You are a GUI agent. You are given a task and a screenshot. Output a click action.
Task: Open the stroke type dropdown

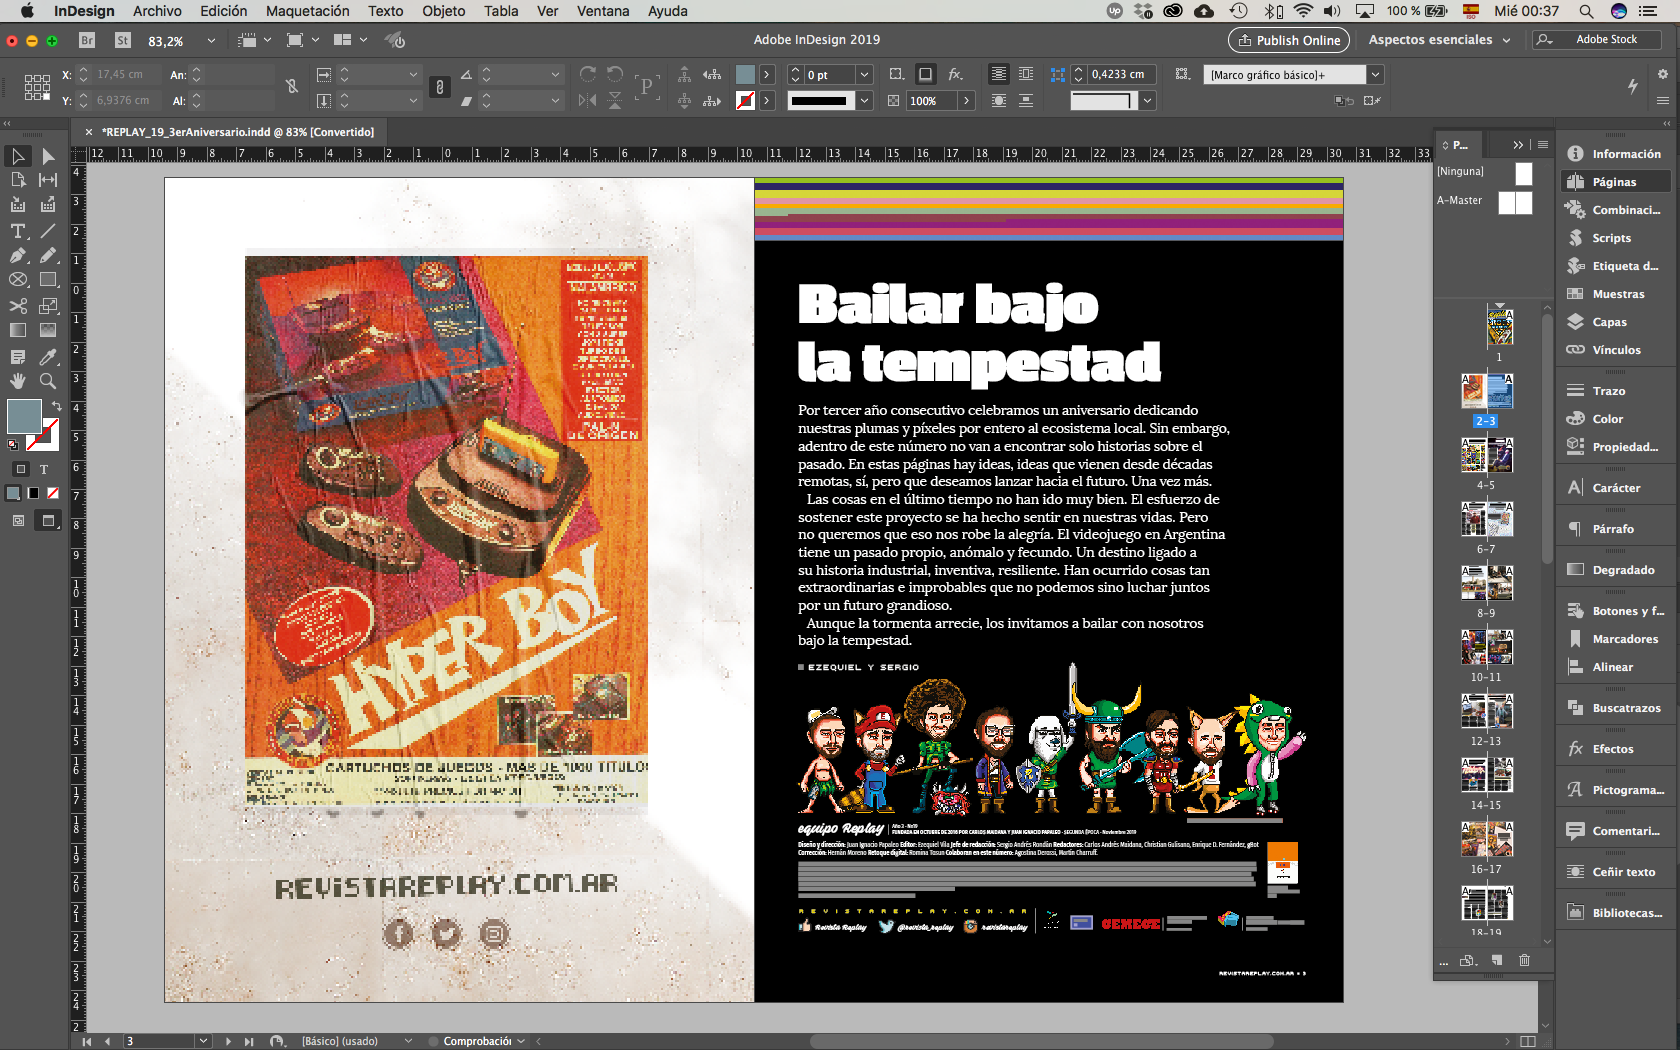[865, 100]
